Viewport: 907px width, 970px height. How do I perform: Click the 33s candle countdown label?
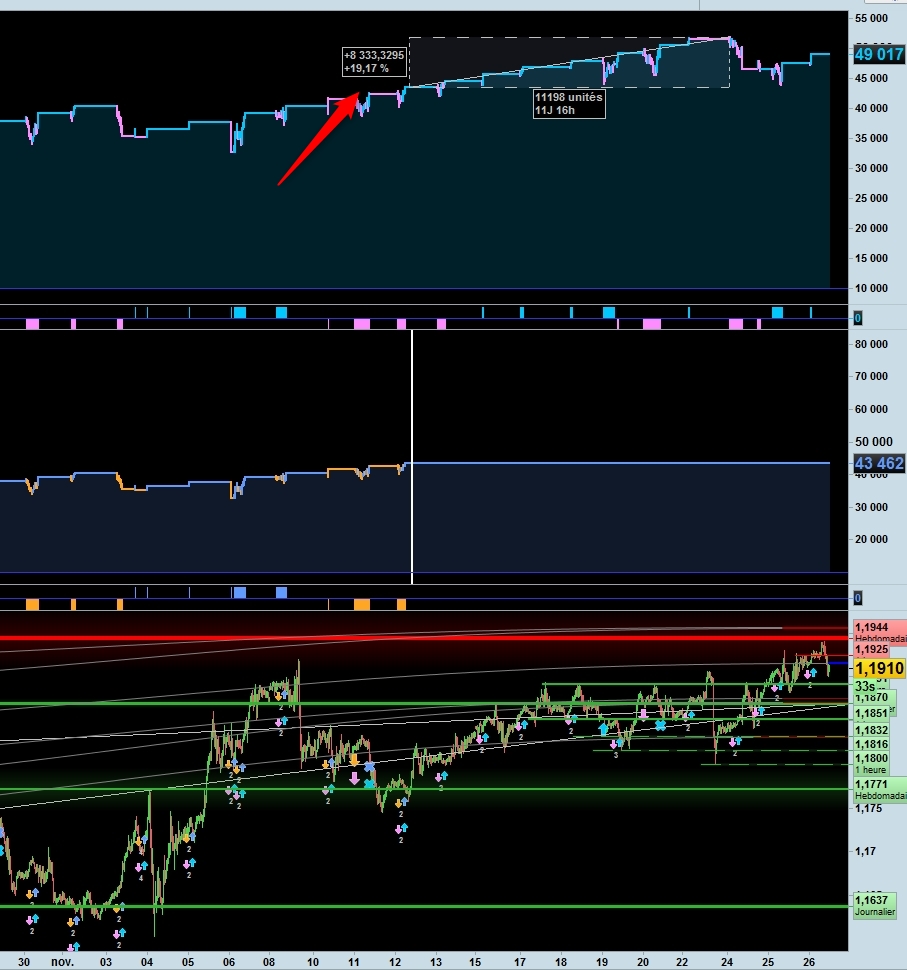coord(865,686)
